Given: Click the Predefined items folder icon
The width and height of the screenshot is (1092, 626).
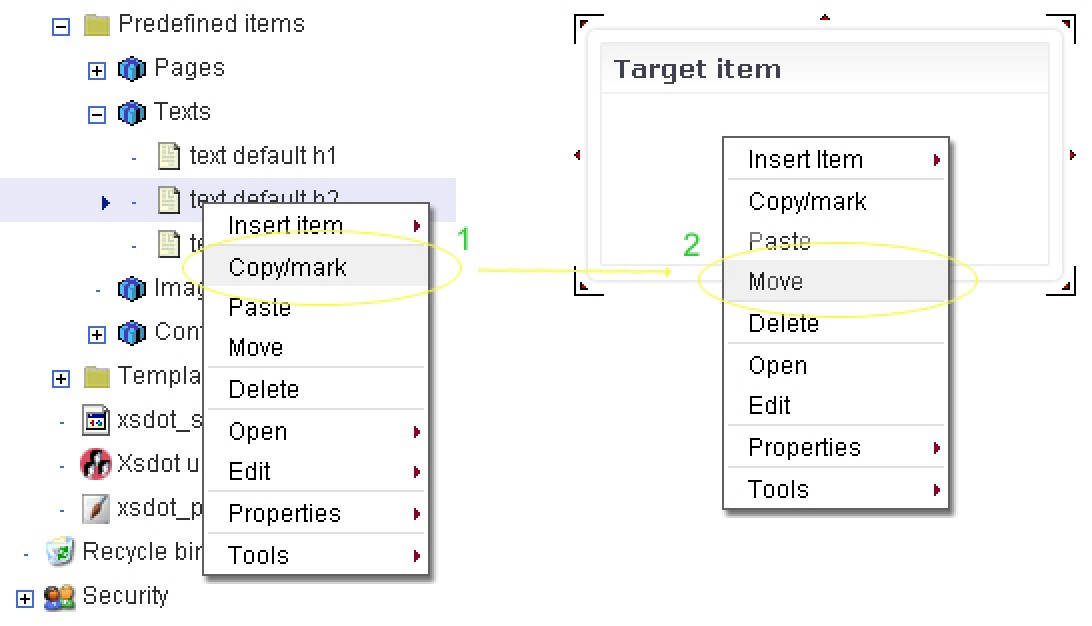Looking at the screenshot, I should click(x=96, y=24).
